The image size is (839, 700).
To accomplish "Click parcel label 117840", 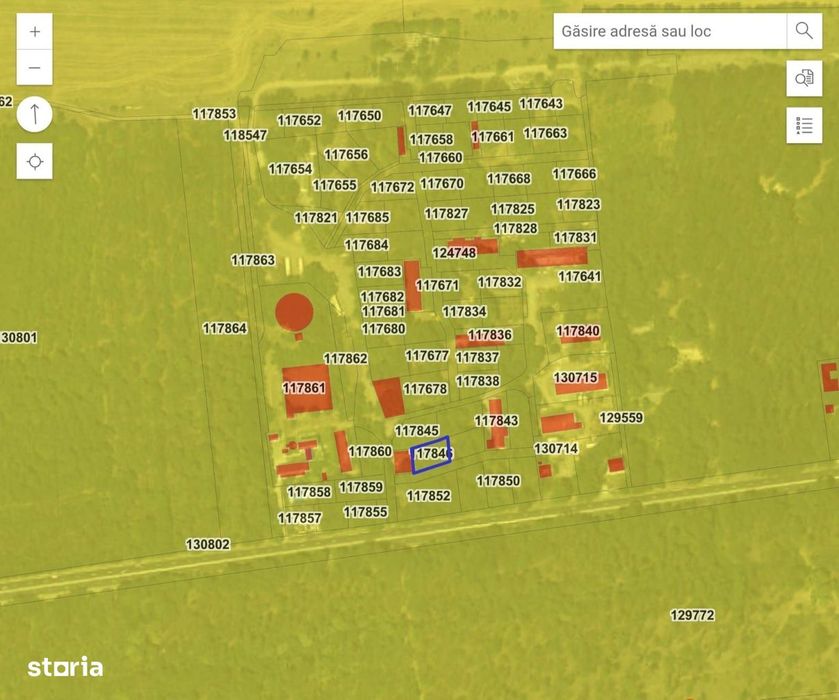I will click(x=578, y=331).
